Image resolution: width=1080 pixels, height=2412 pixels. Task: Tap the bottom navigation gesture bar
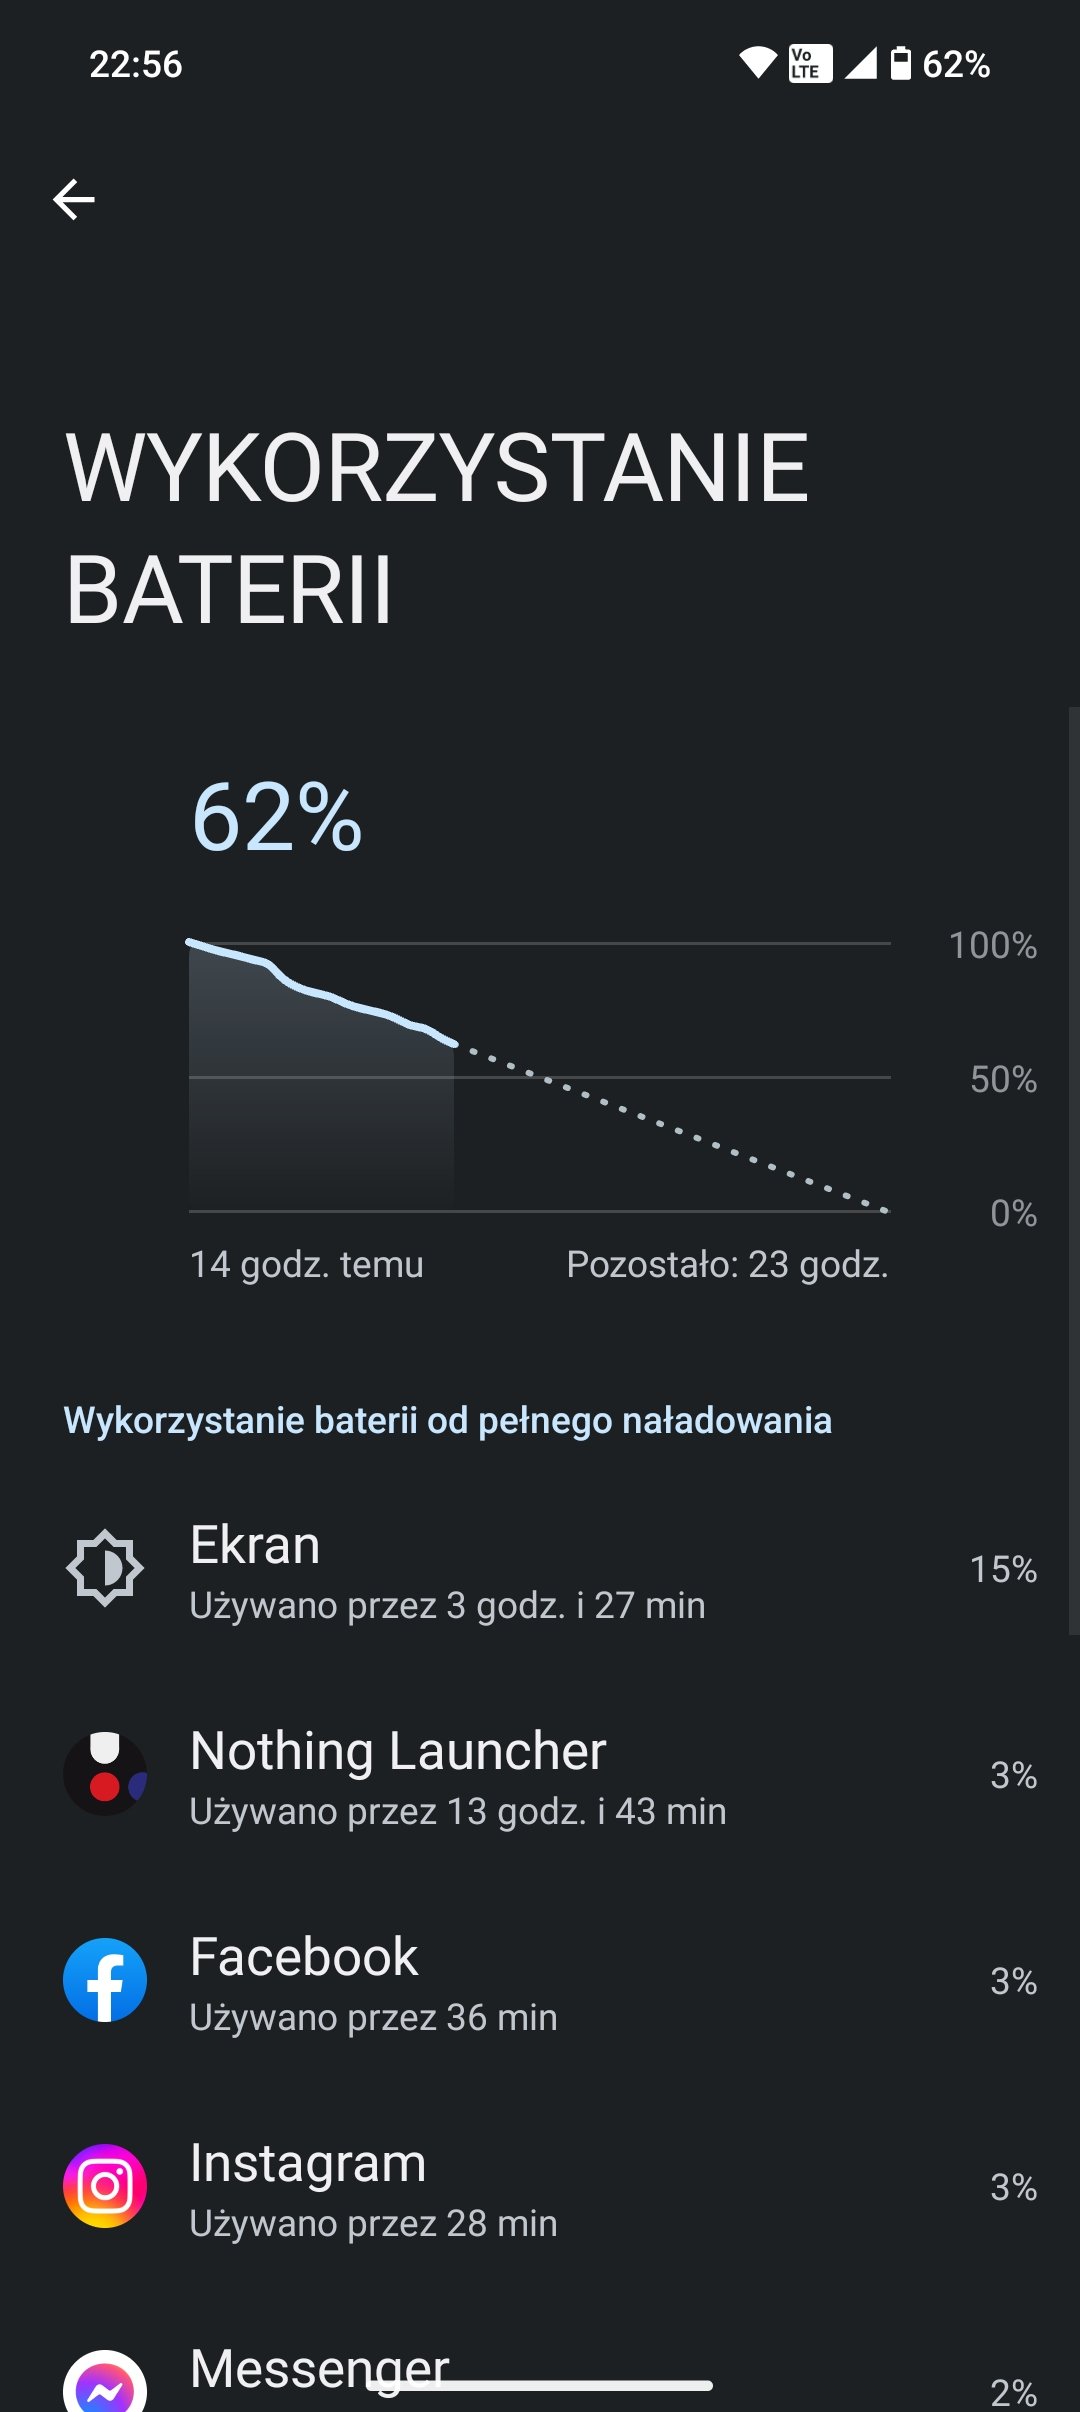coord(540,2386)
